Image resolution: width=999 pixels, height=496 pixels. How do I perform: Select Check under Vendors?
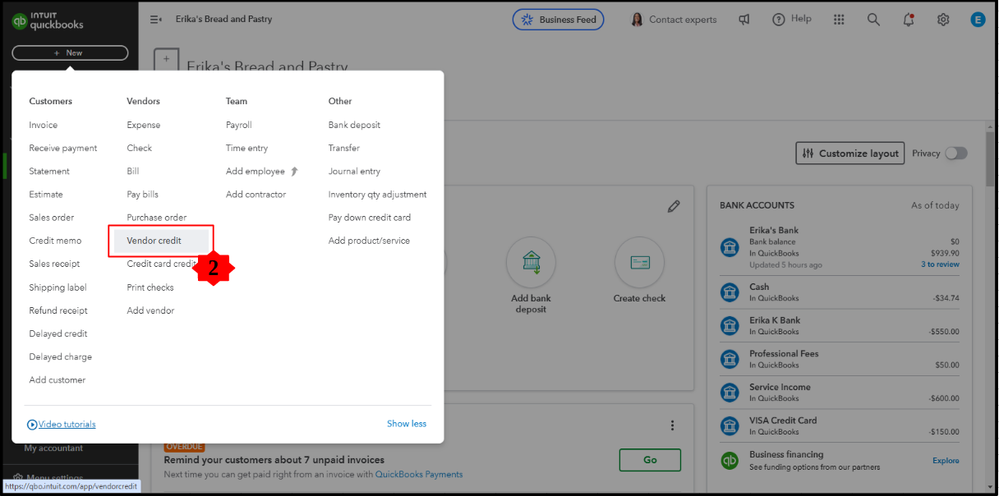click(x=140, y=148)
